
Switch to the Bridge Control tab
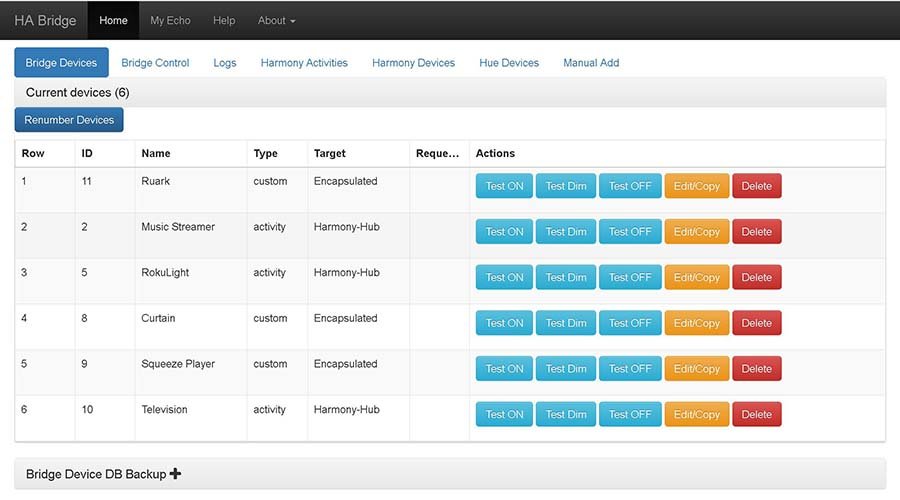155,62
